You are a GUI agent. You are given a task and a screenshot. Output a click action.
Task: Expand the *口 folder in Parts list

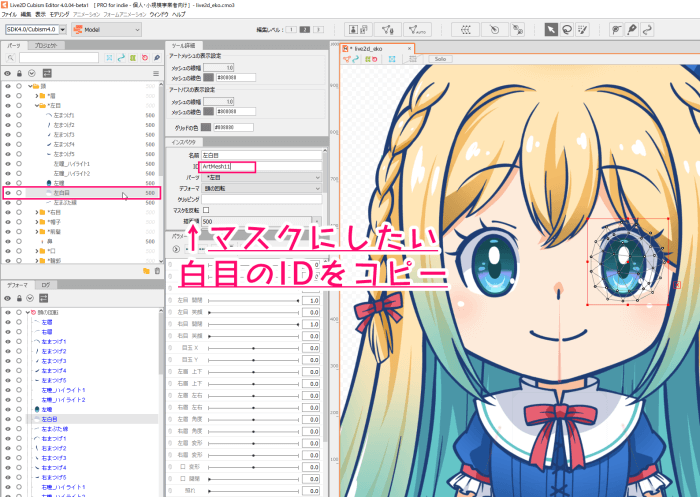(x=37, y=251)
